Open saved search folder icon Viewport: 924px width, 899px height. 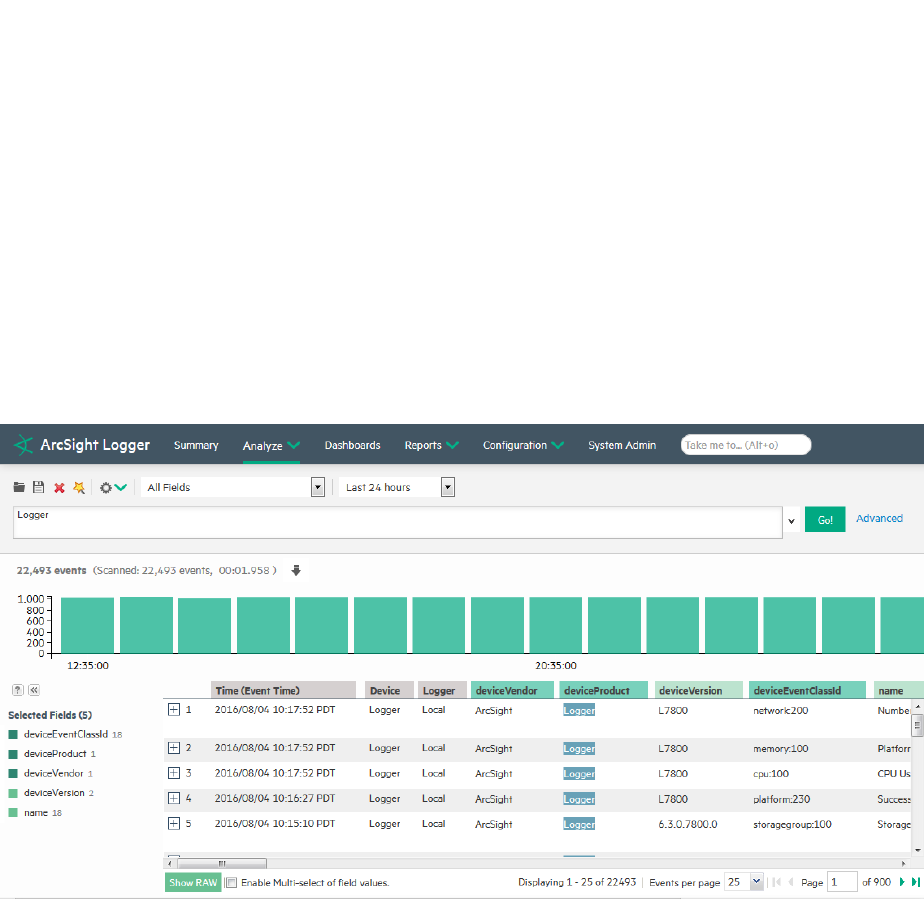(19, 487)
